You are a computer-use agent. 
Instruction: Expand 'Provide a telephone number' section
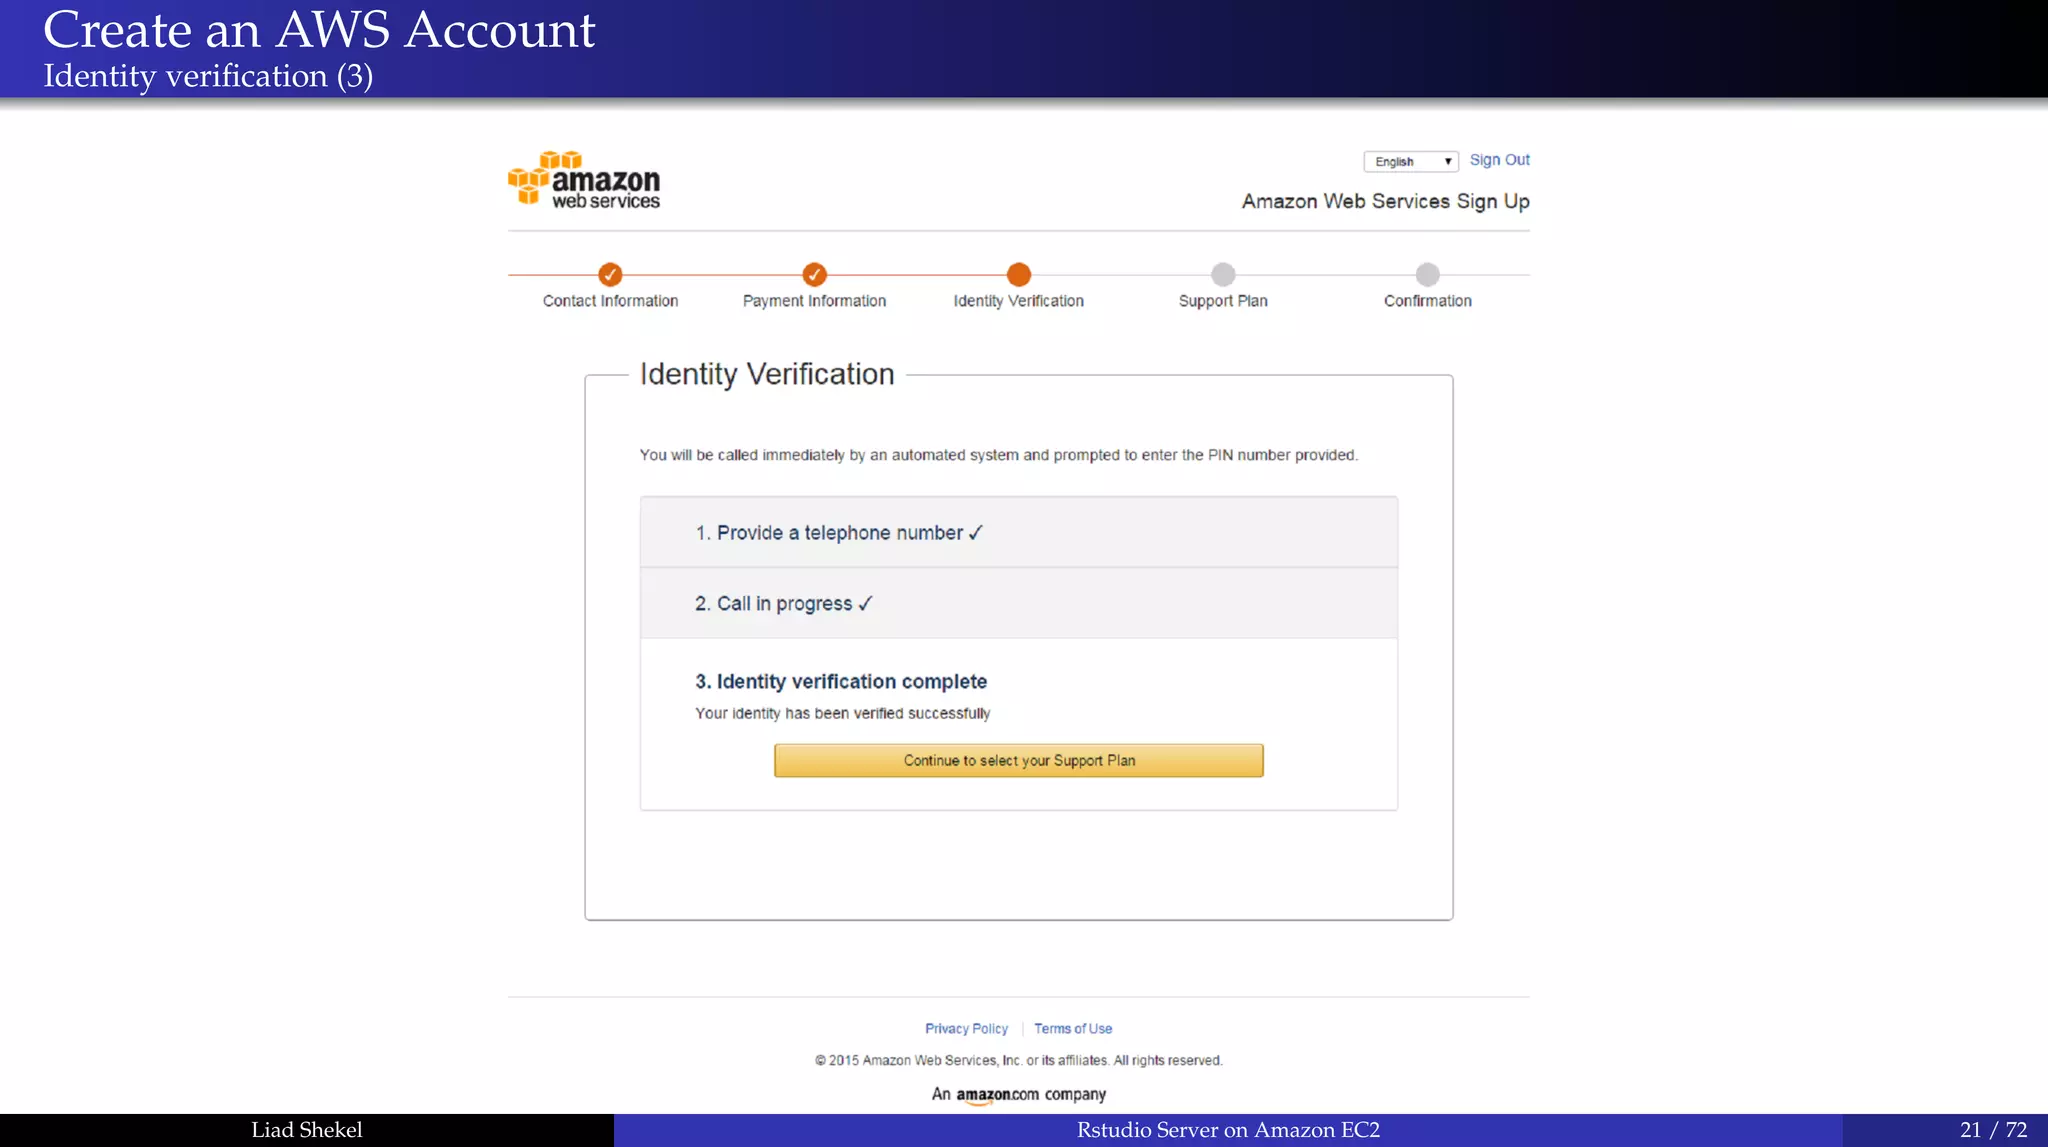point(1019,533)
